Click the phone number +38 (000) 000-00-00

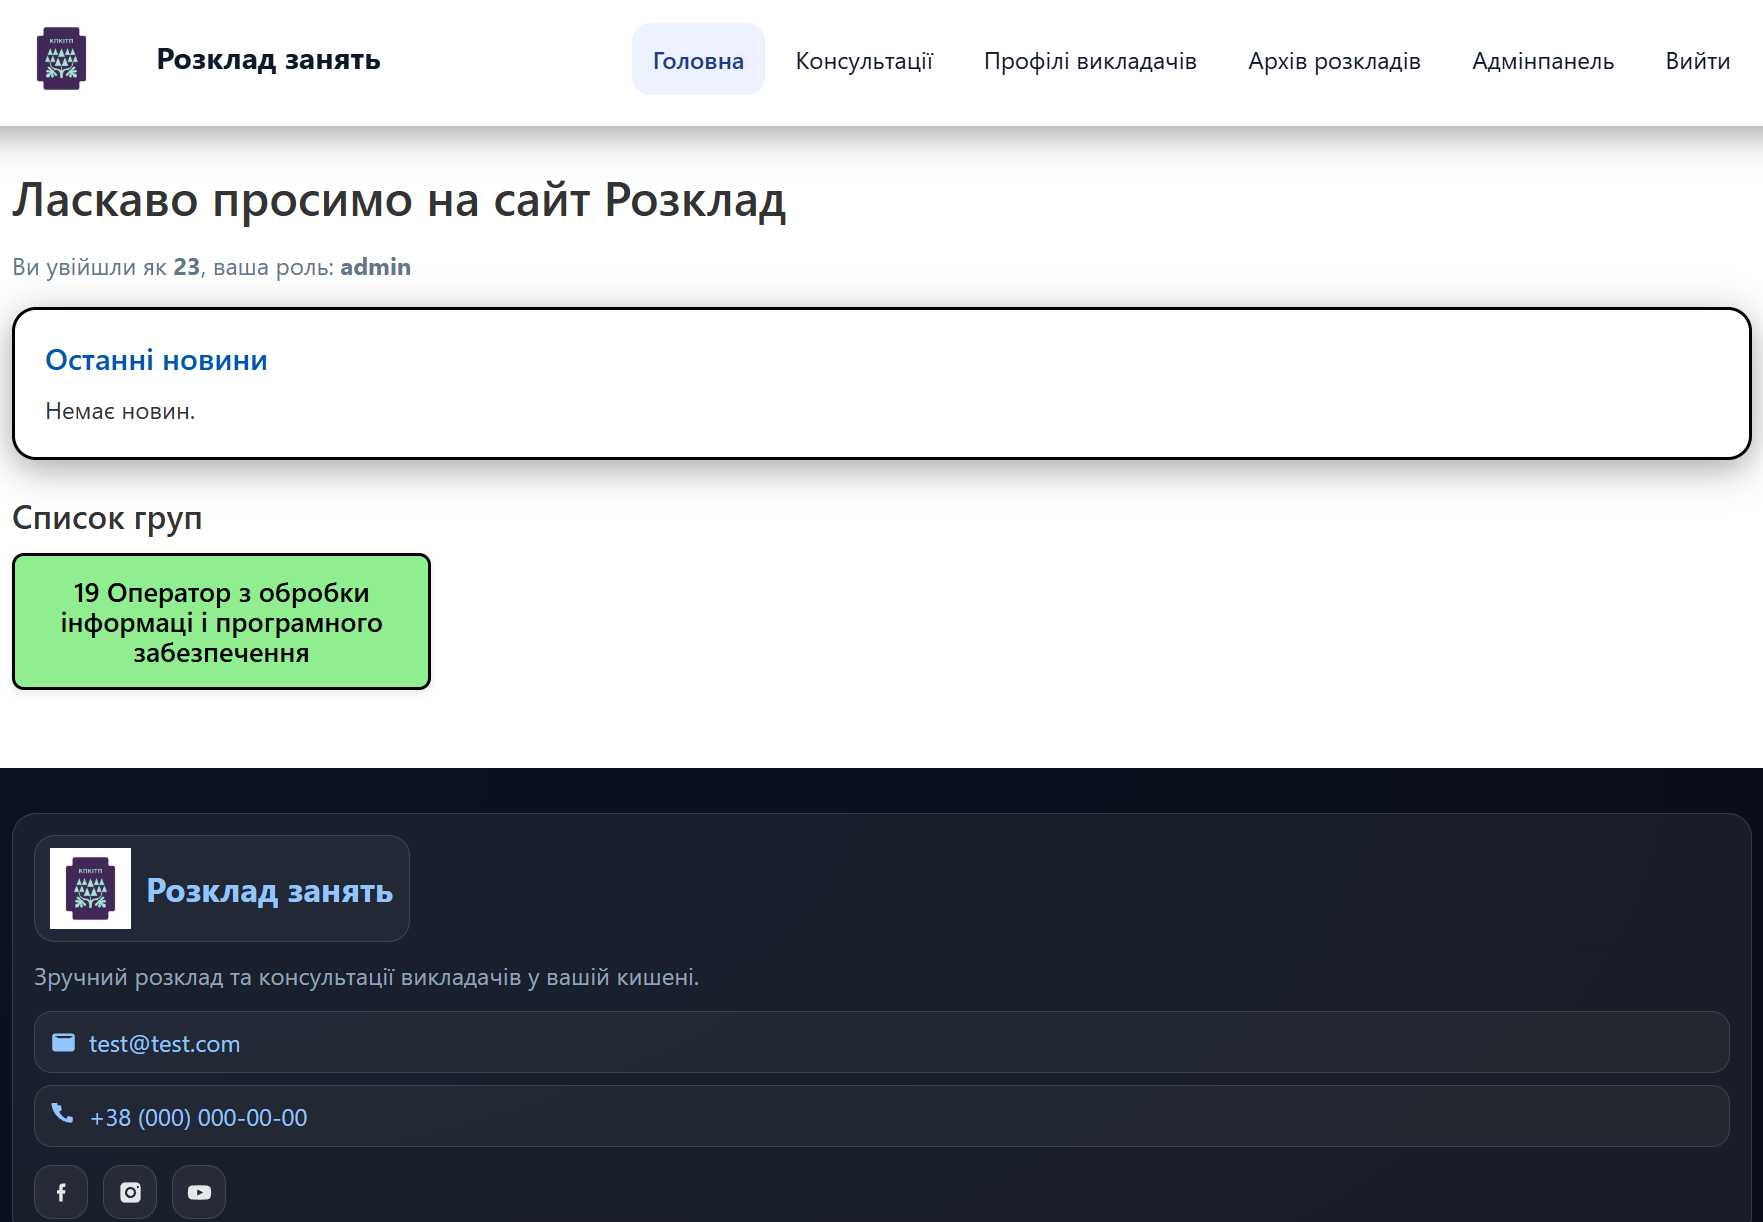(x=198, y=1118)
